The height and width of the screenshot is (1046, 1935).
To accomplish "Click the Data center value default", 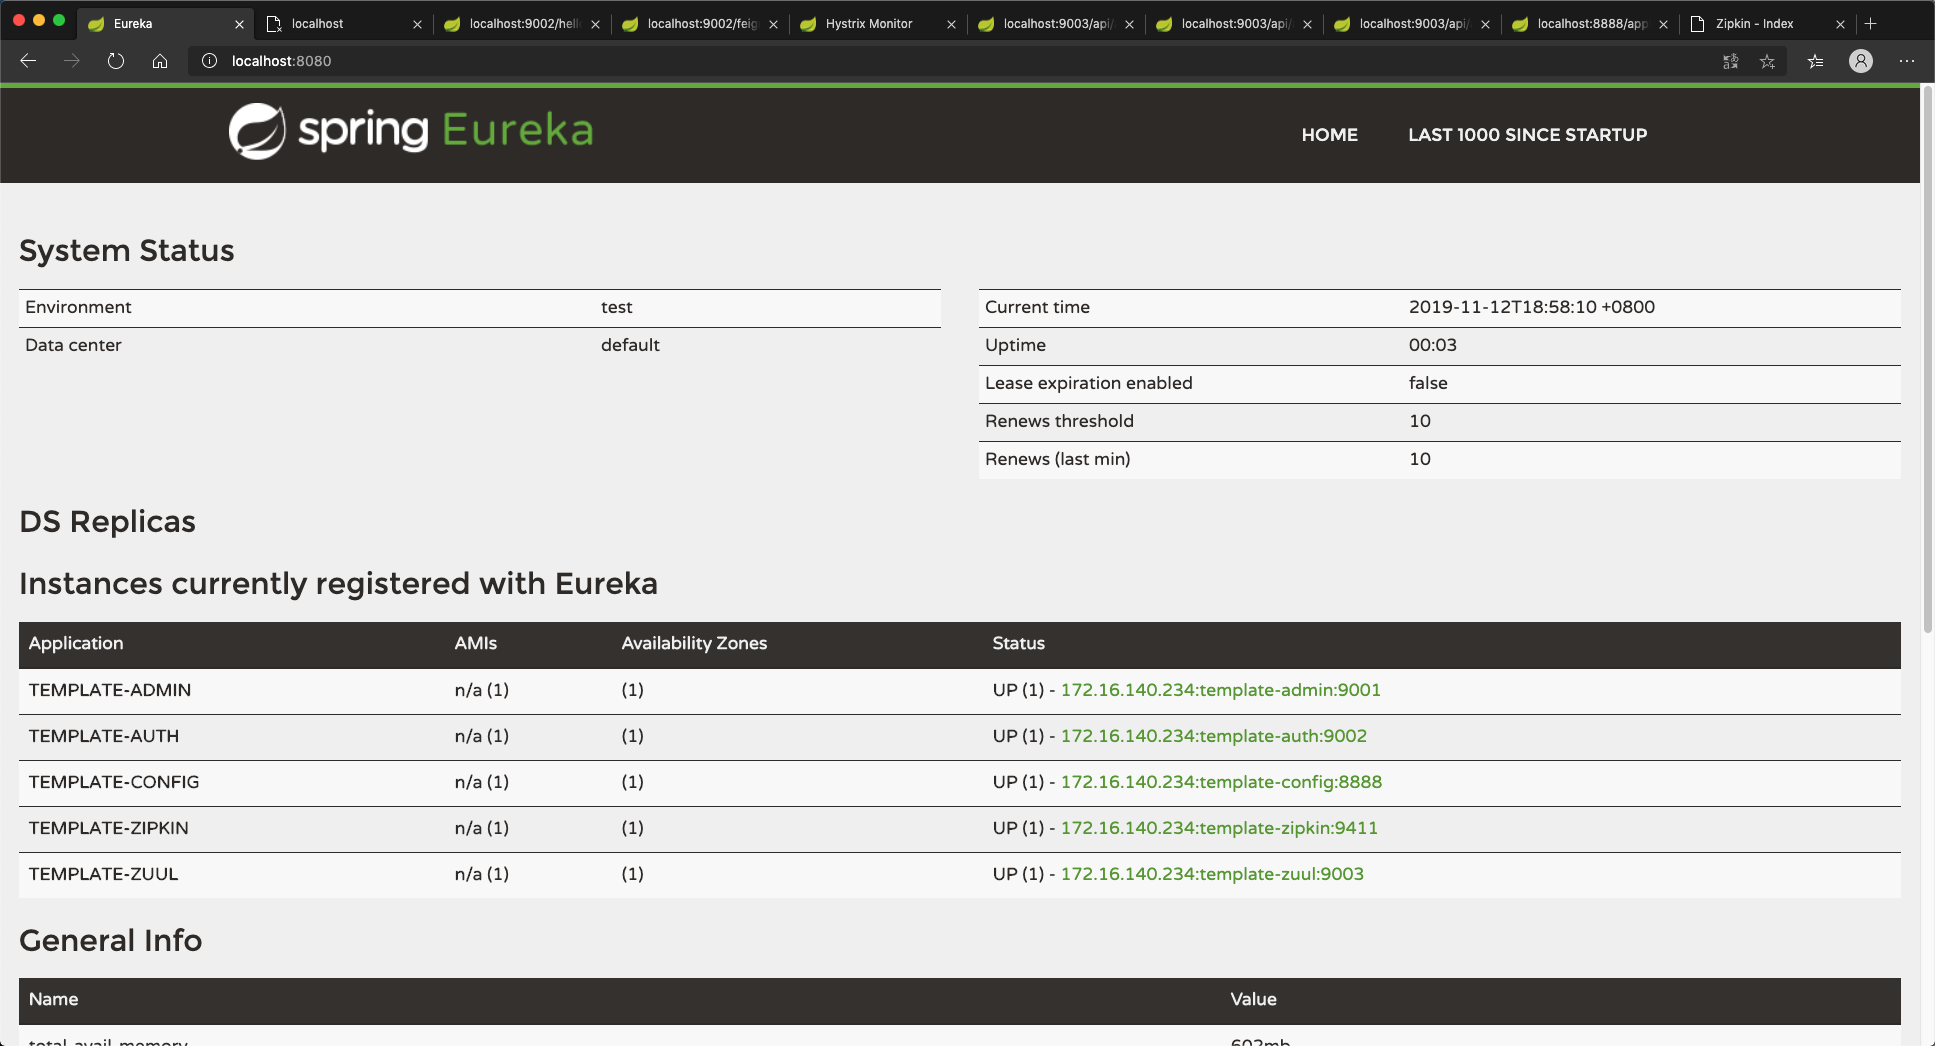I will click(x=630, y=345).
